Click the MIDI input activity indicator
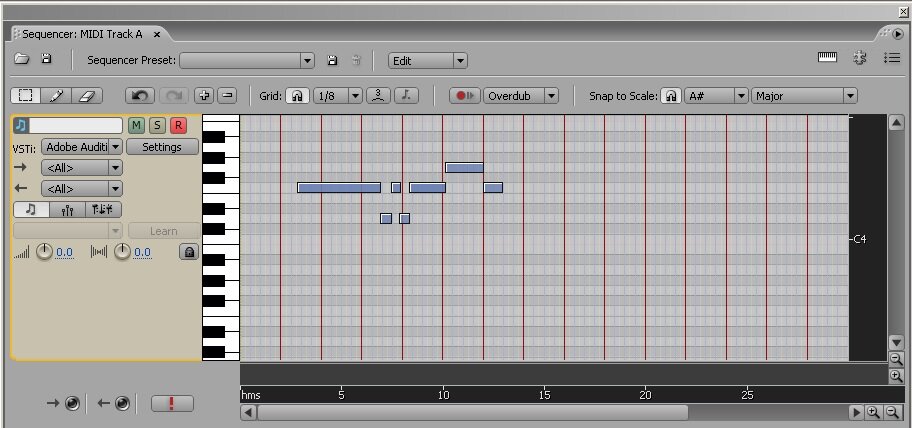 coord(72,403)
